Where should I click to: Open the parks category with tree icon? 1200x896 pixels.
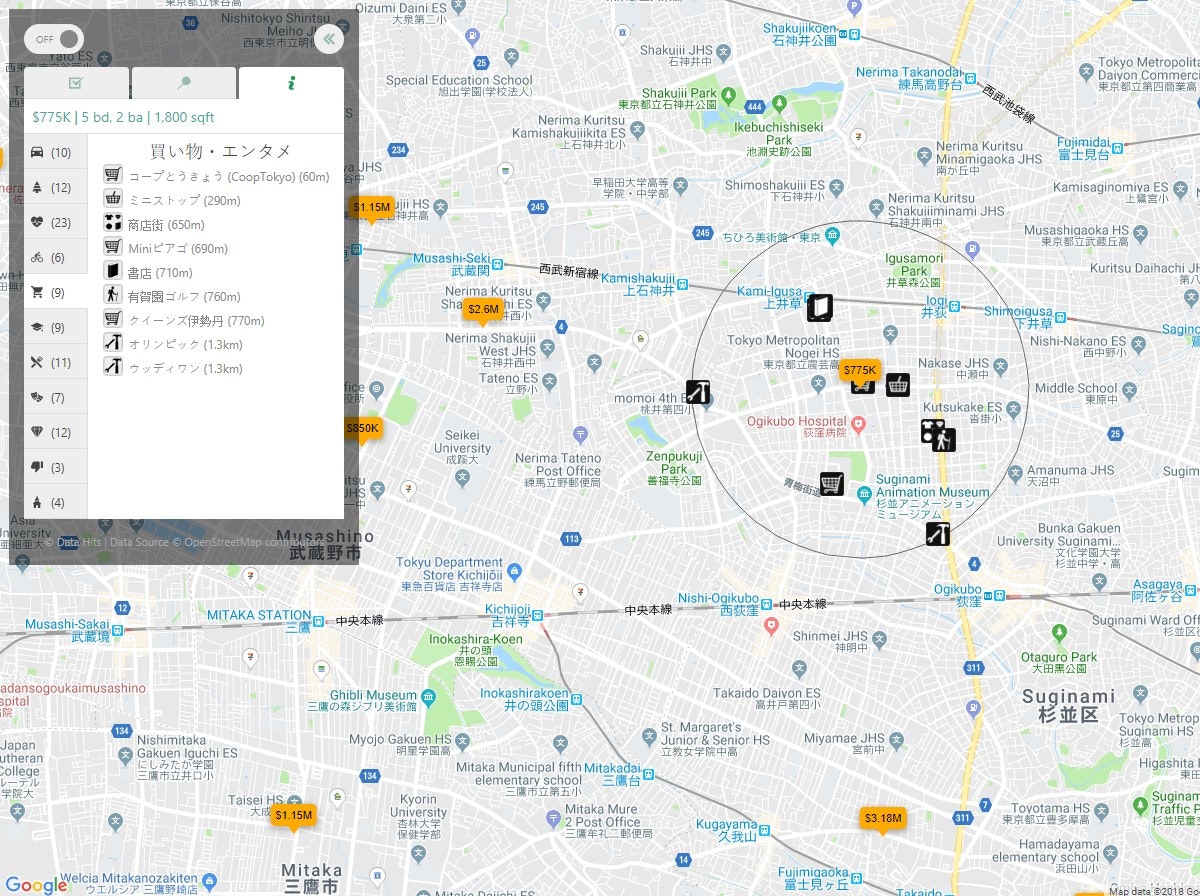coord(37,187)
